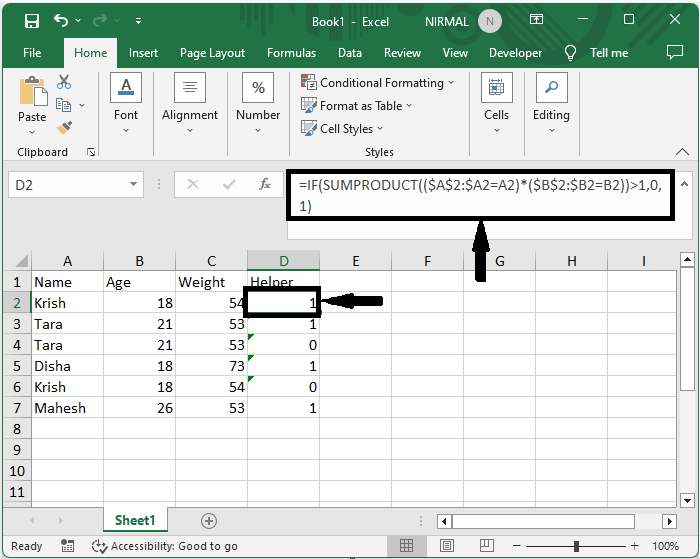The width and height of the screenshot is (700, 559).
Task: Click the Insert Function fx icon
Action: pyautogui.click(x=265, y=185)
